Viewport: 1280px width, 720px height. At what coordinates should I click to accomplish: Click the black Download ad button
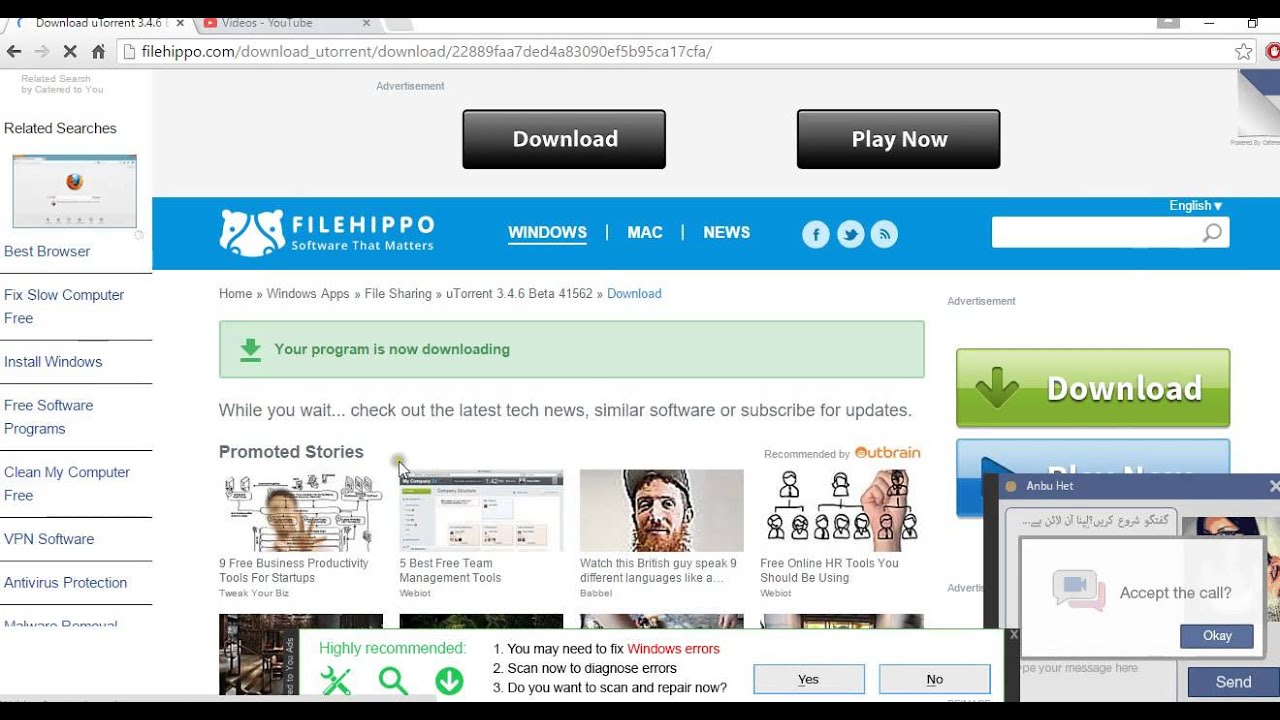coord(564,139)
